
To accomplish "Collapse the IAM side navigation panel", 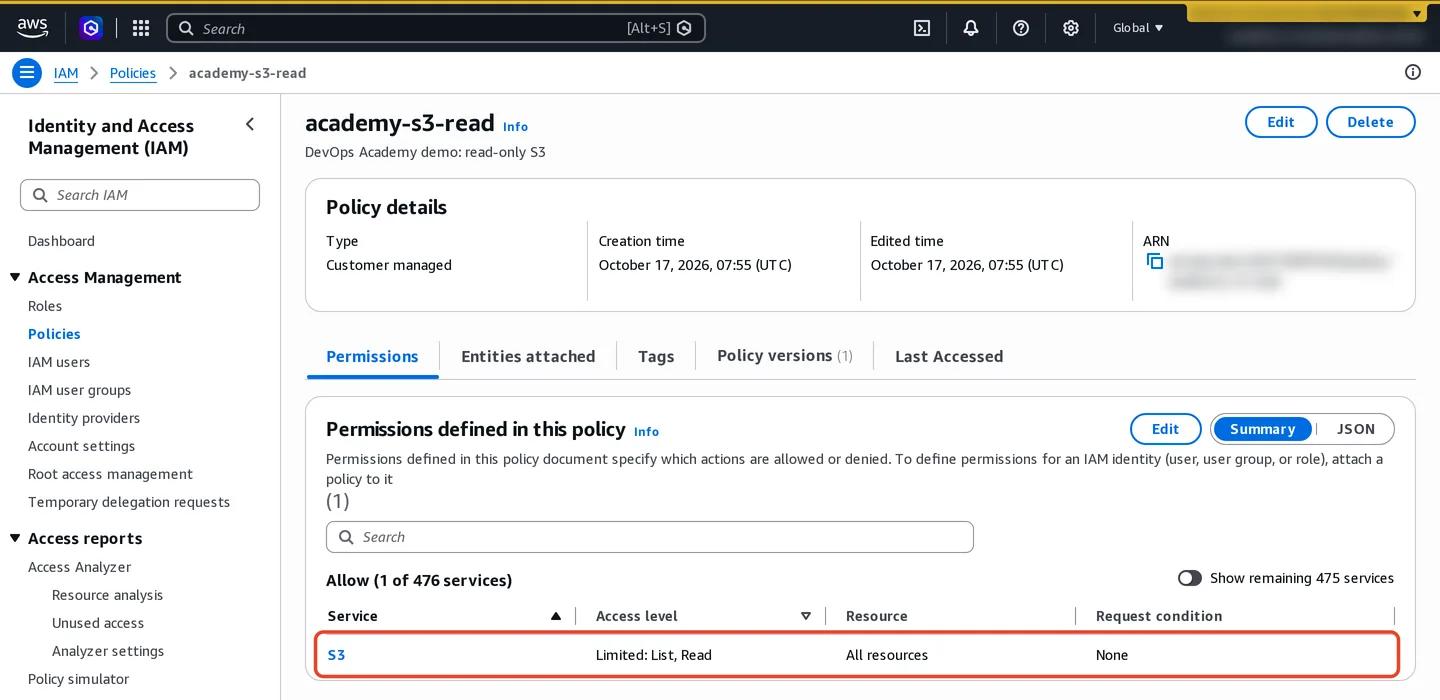I will pos(250,124).
